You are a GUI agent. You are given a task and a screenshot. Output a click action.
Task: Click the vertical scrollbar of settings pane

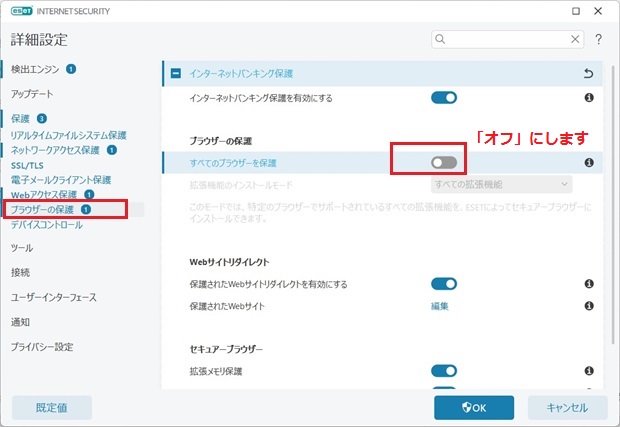pyautogui.click(x=612, y=206)
